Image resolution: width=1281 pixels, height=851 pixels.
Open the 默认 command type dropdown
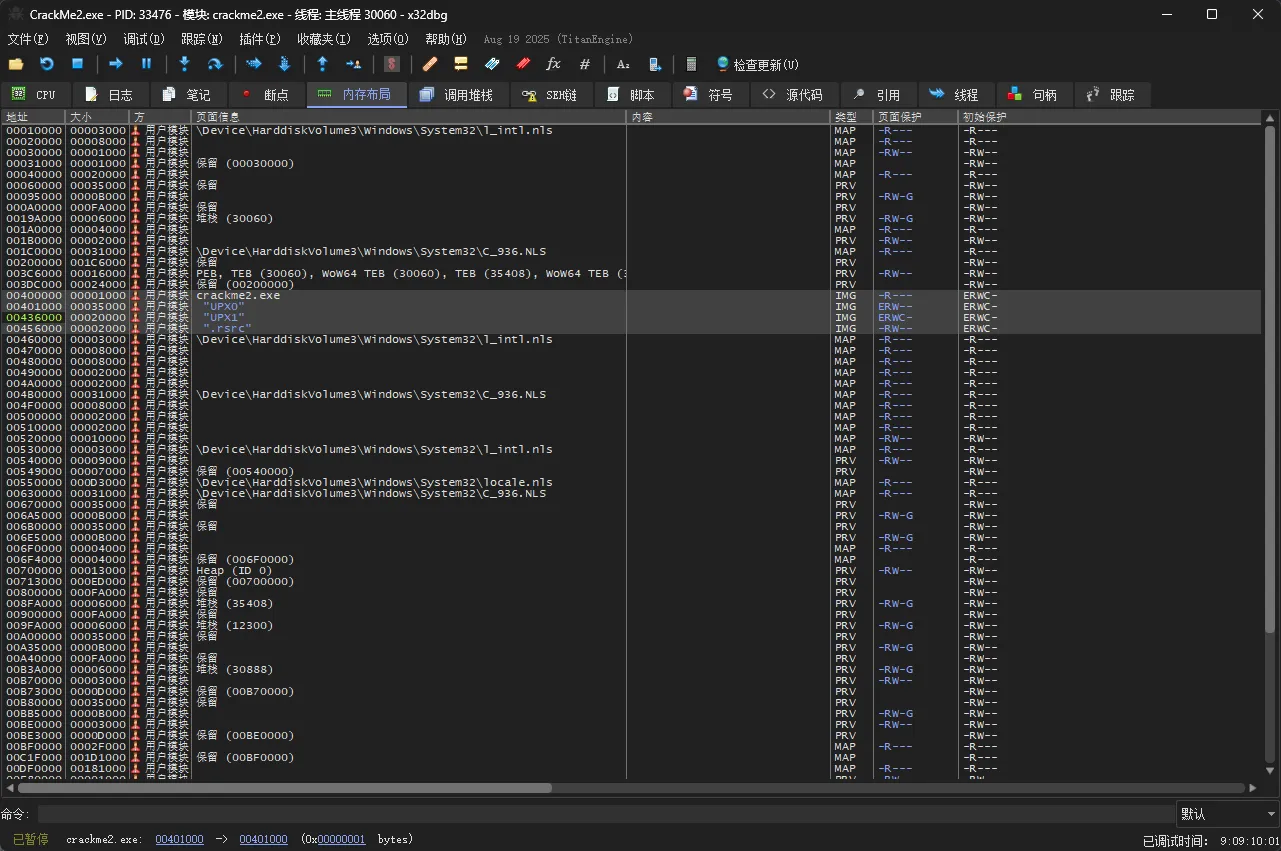(x=1228, y=814)
